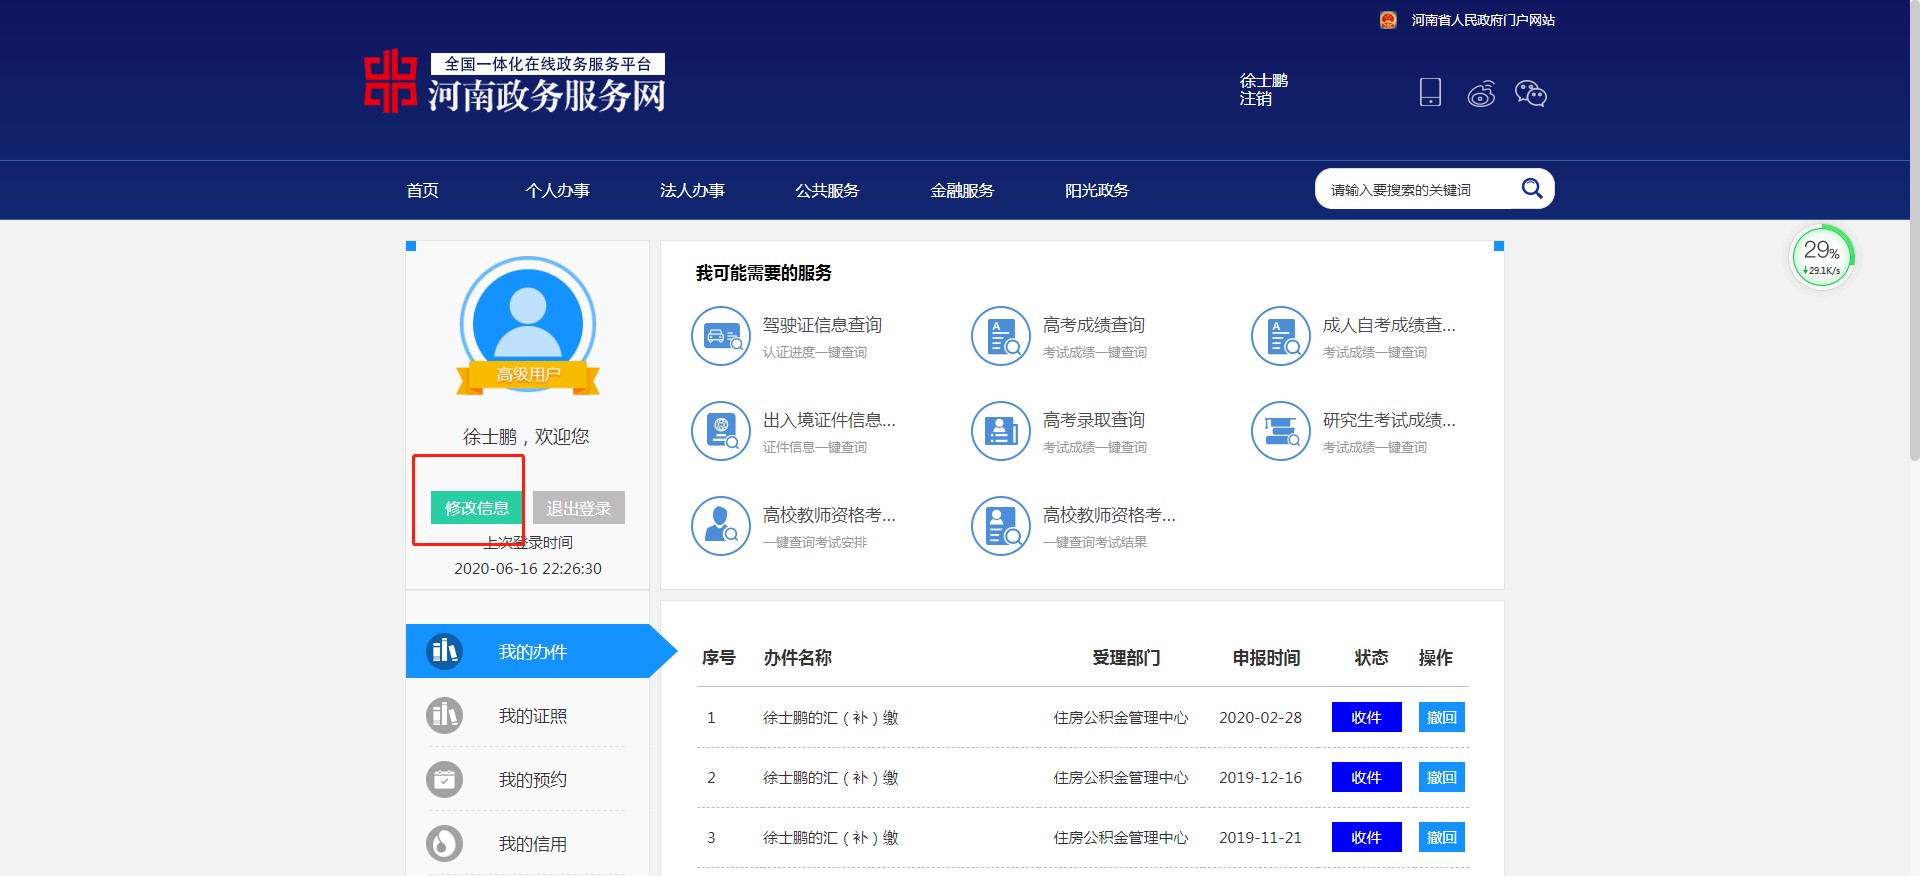Click 河南省人民政府门户网站 link
The width and height of the screenshot is (1920, 876).
pos(1482,20)
